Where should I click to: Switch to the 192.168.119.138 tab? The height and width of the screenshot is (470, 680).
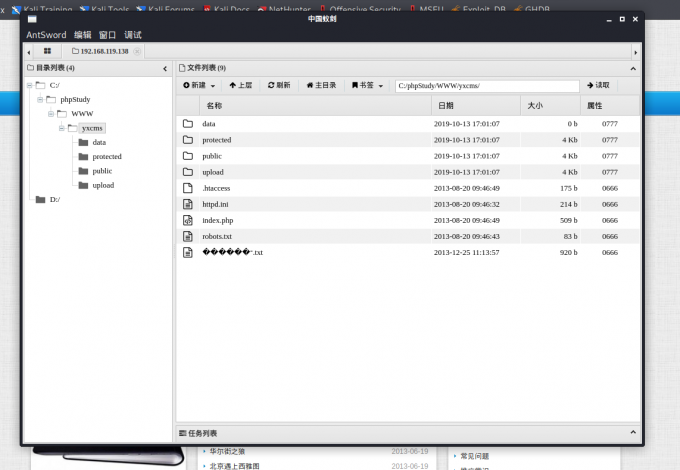[104, 51]
